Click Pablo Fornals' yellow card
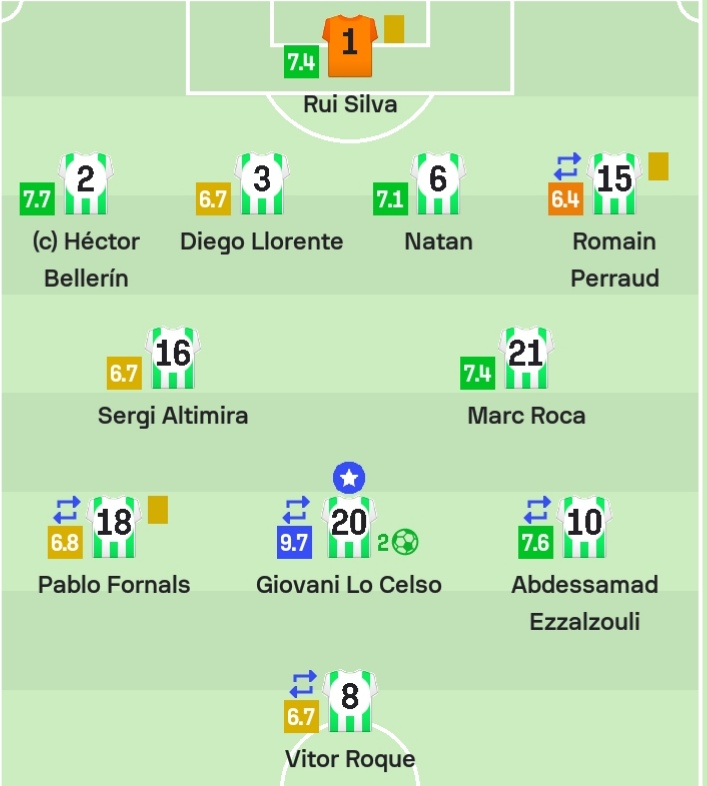 (x=158, y=510)
